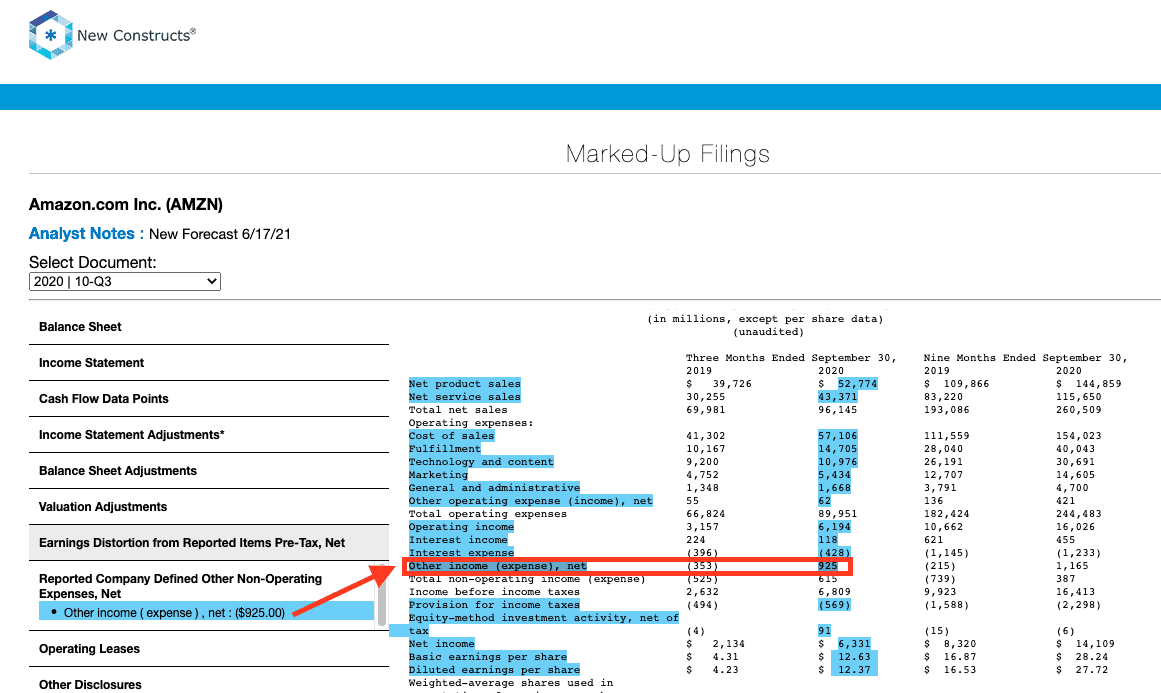Click the 'Cost of sales' highlighted label
This screenshot has height=693, width=1161.
[451, 435]
